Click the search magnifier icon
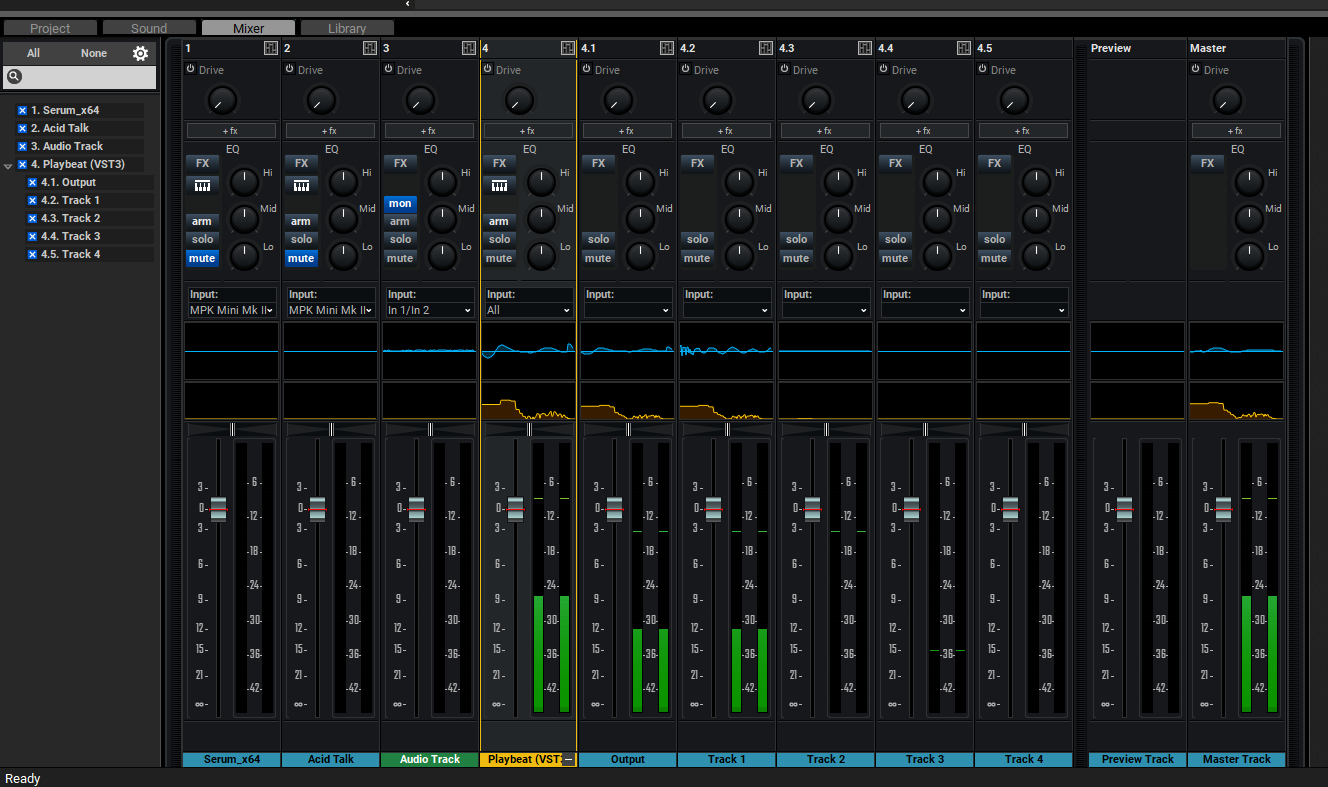 (14, 76)
